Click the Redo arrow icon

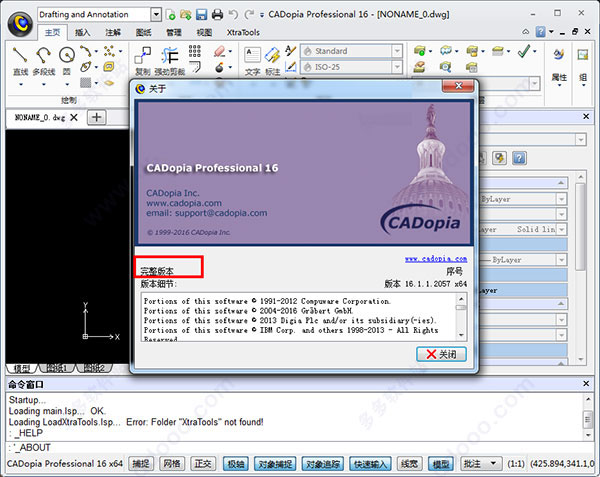pos(249,15)
